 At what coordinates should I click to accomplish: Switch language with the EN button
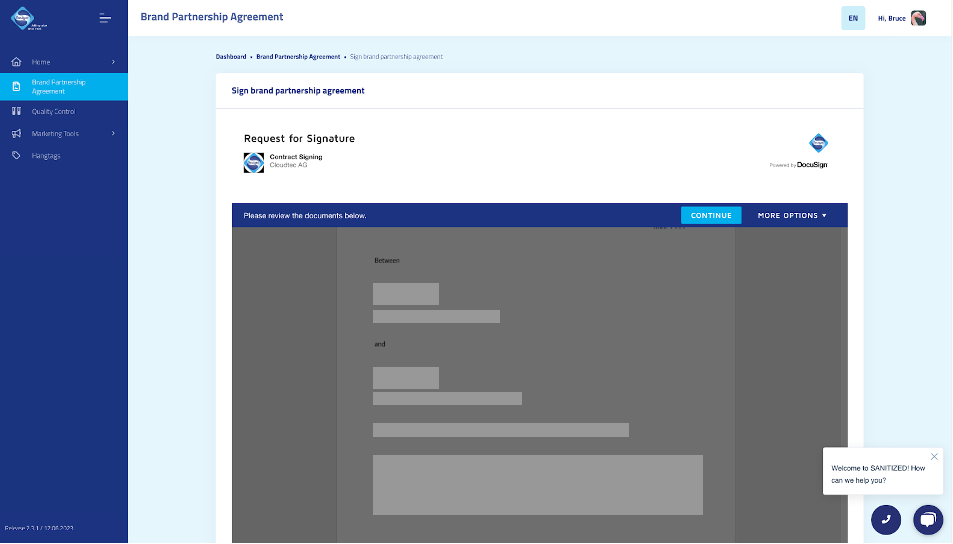coord(853,18)
